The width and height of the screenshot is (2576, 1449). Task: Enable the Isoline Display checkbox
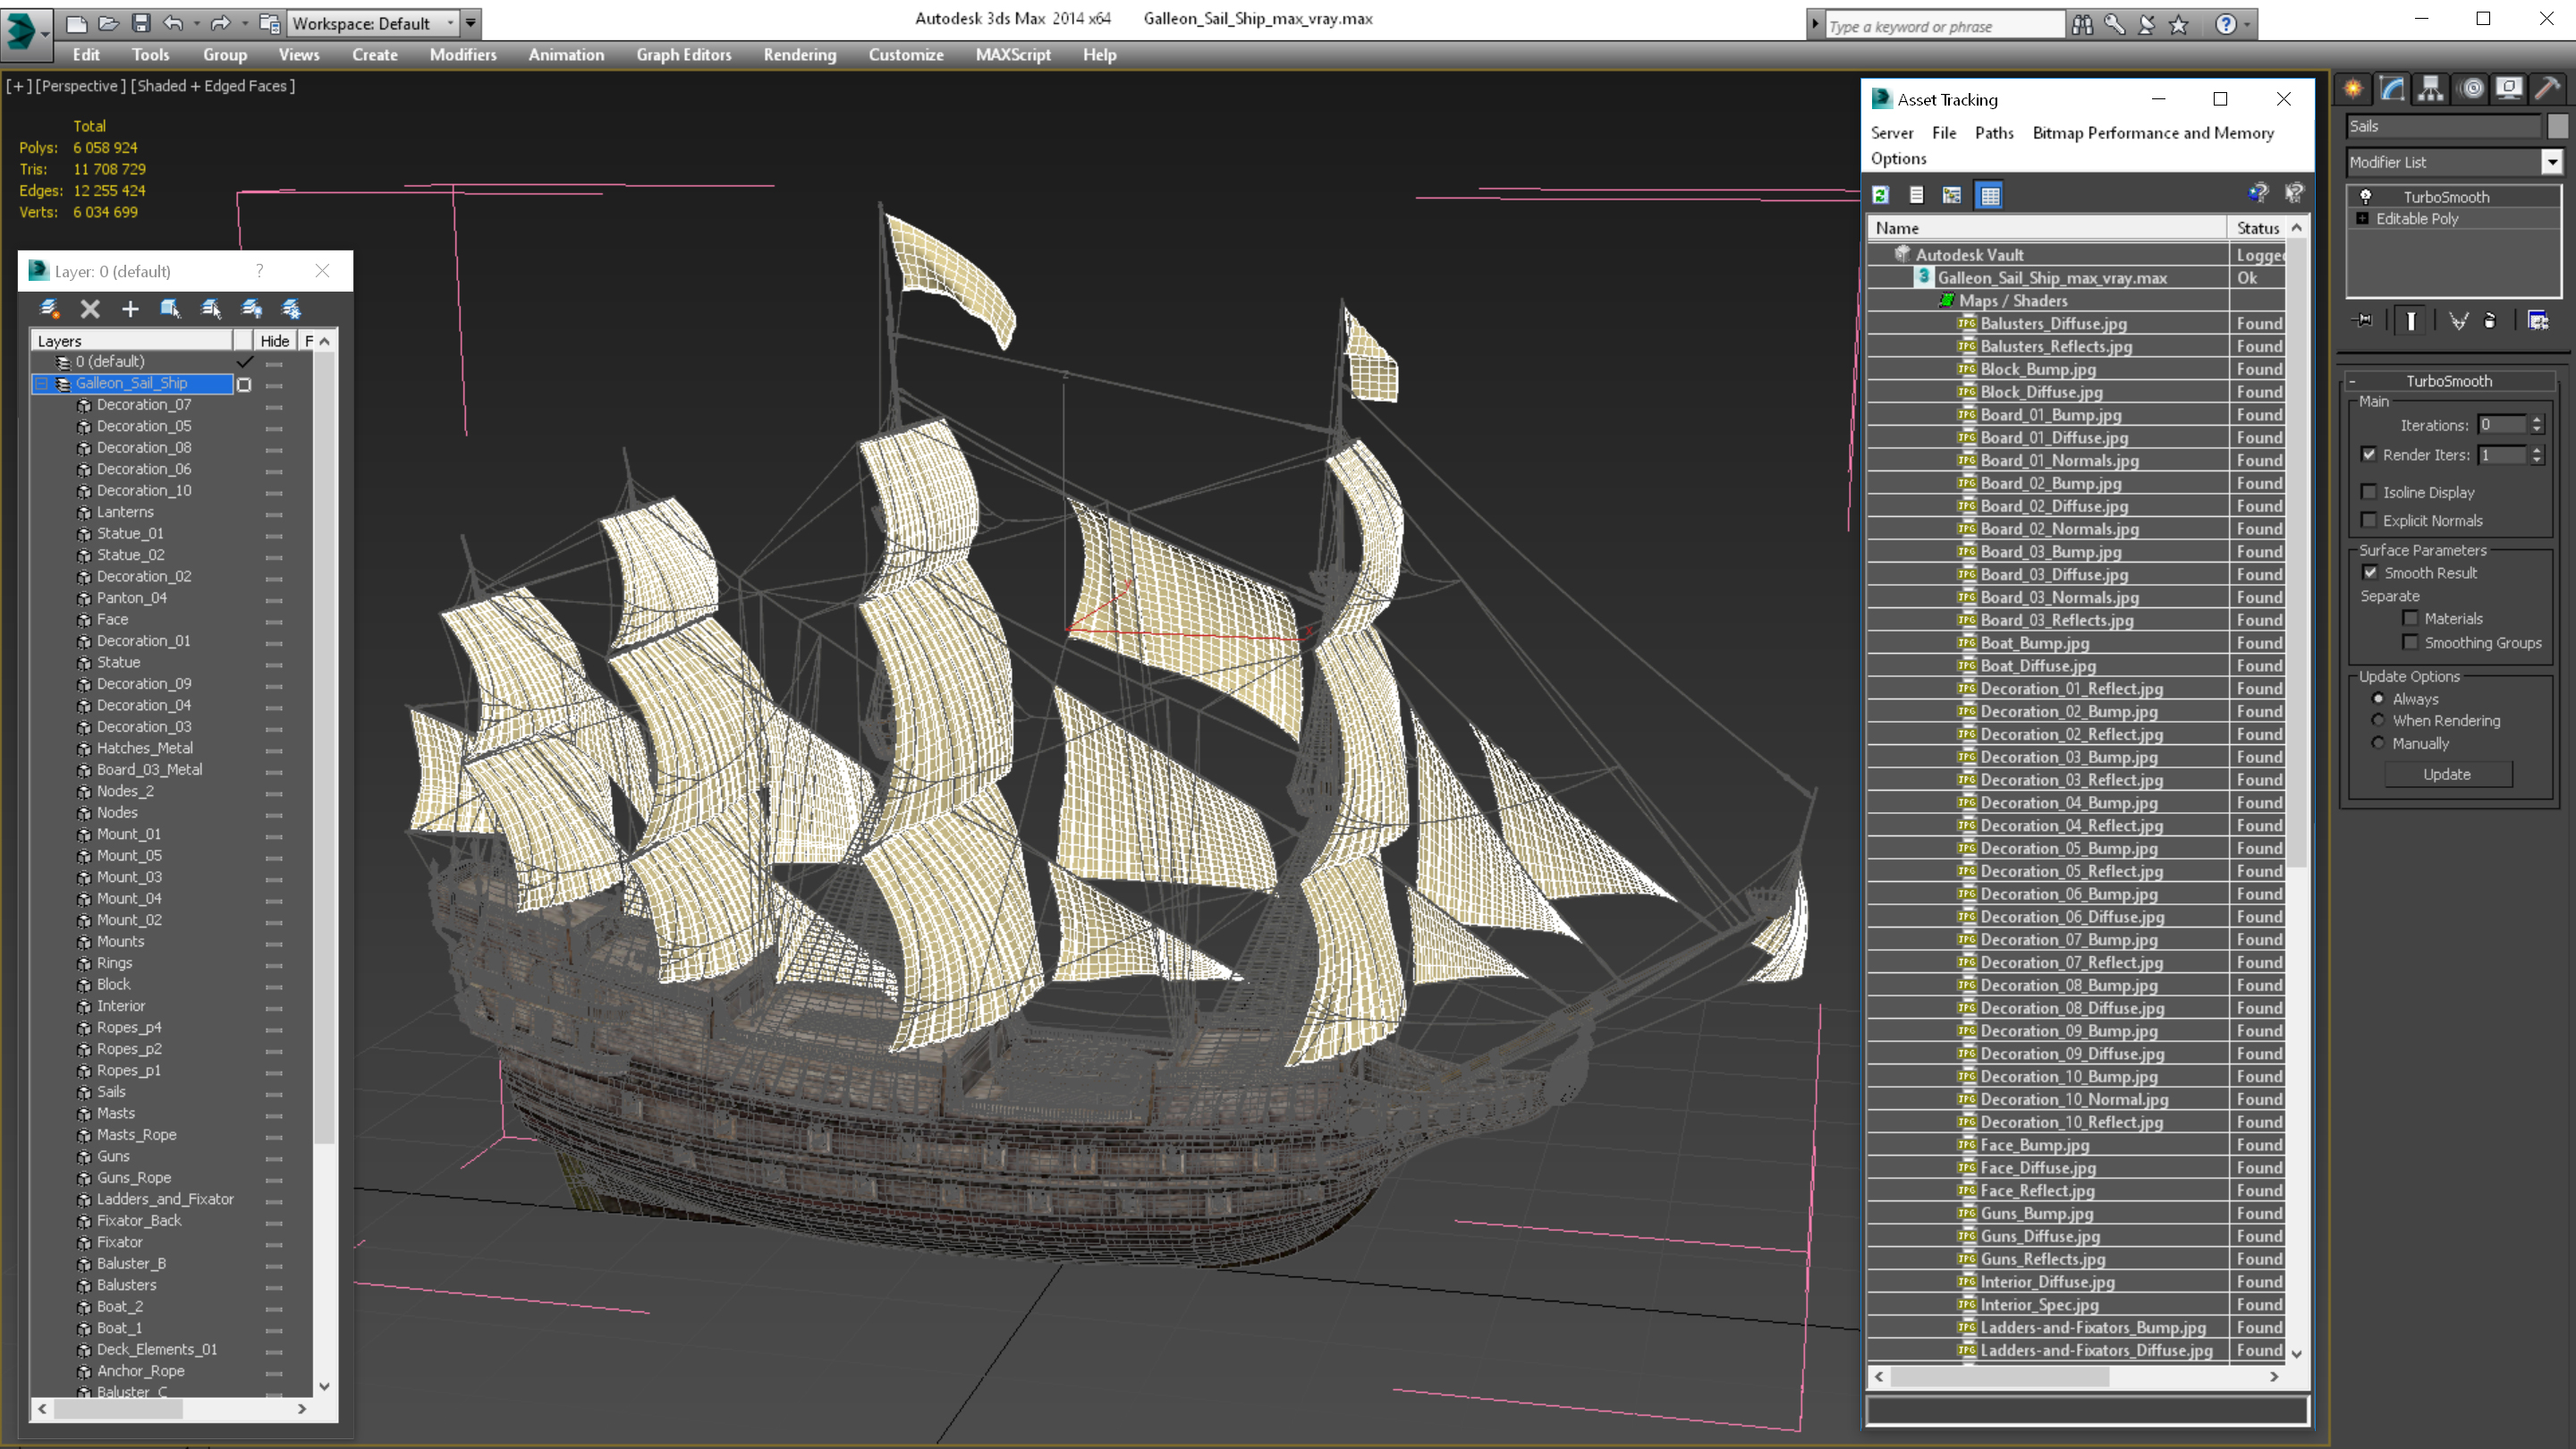coord(2368,492)
